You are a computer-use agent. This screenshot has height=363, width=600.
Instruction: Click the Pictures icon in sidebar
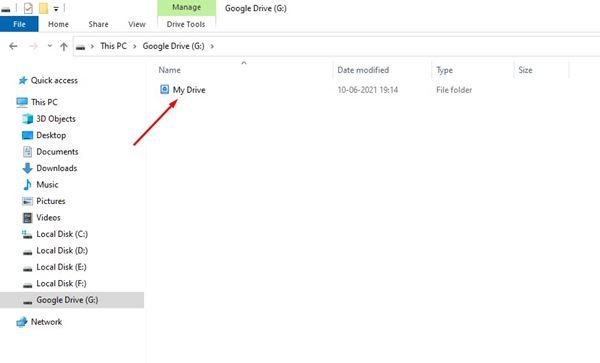pyautogui.click(x=28, y=201)
